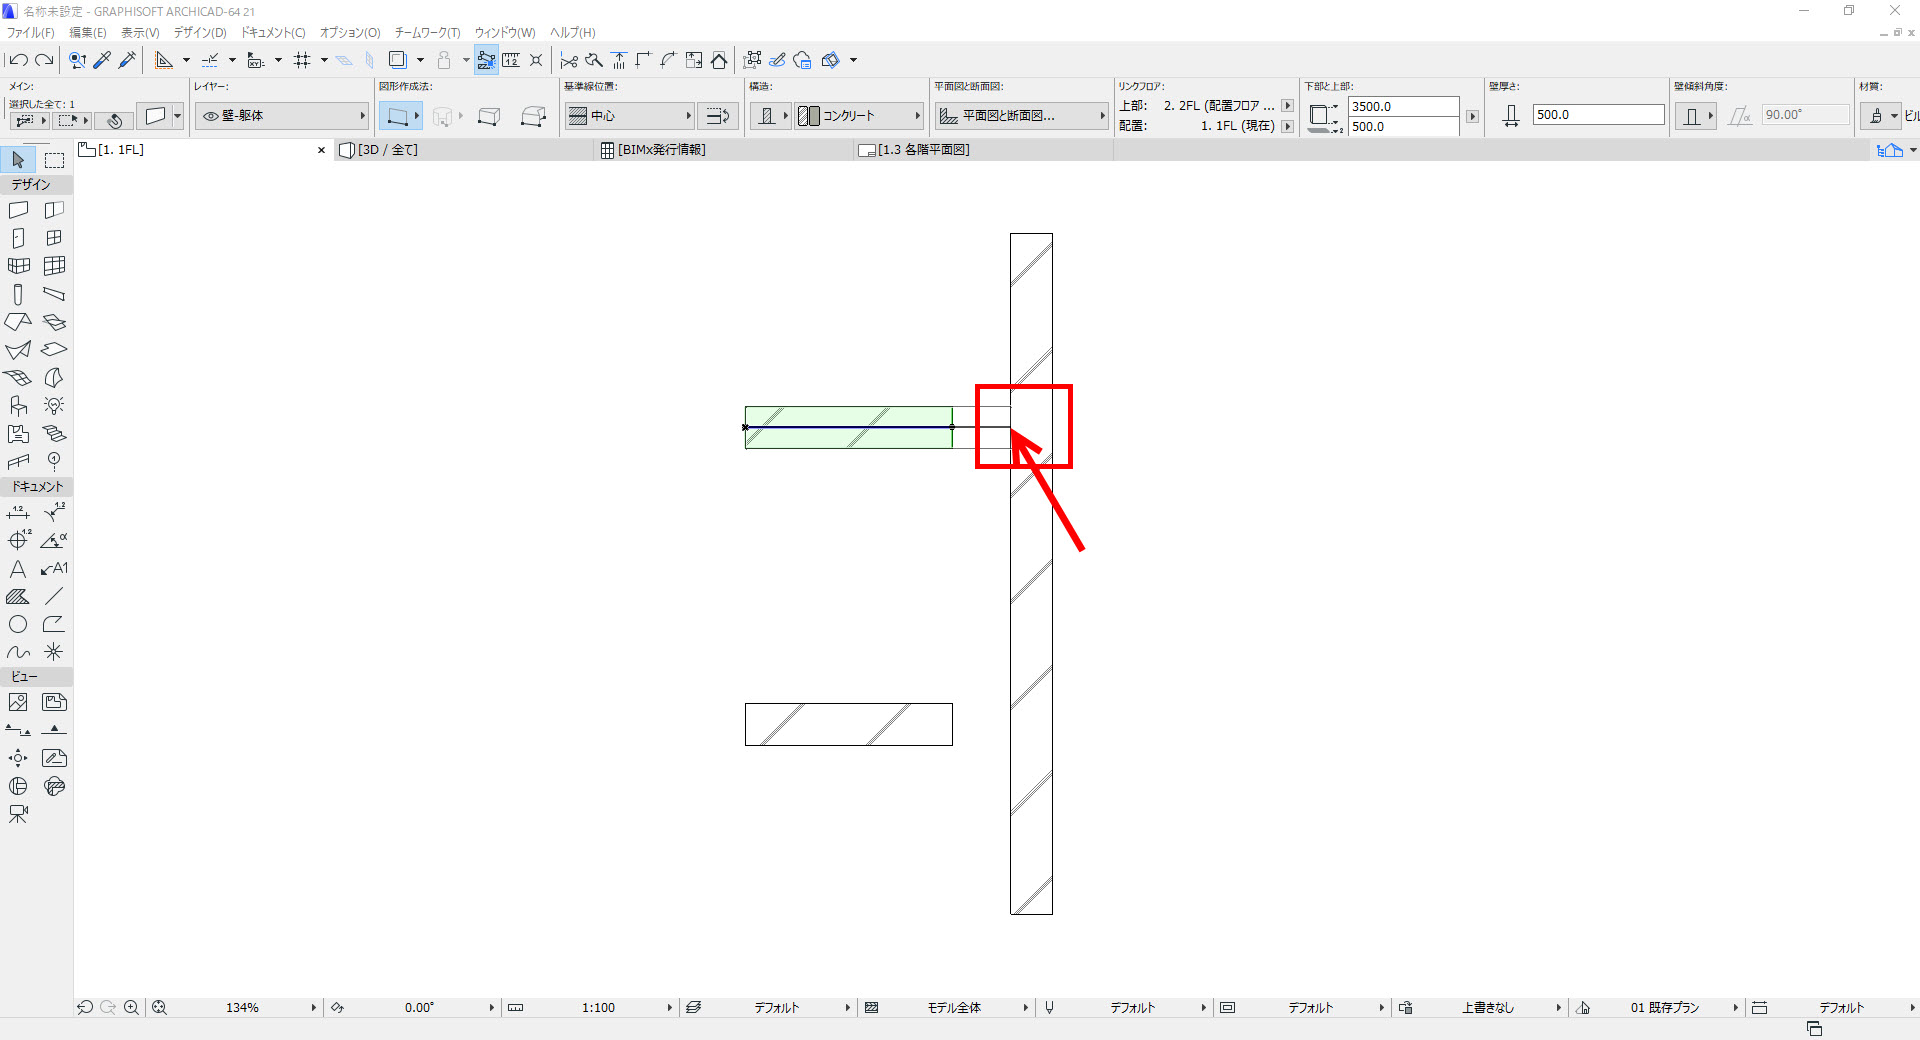The height and width of the screenshot is (1040, 1920).
Task: Click the Undo arrow icon
Action: (18, 60)
